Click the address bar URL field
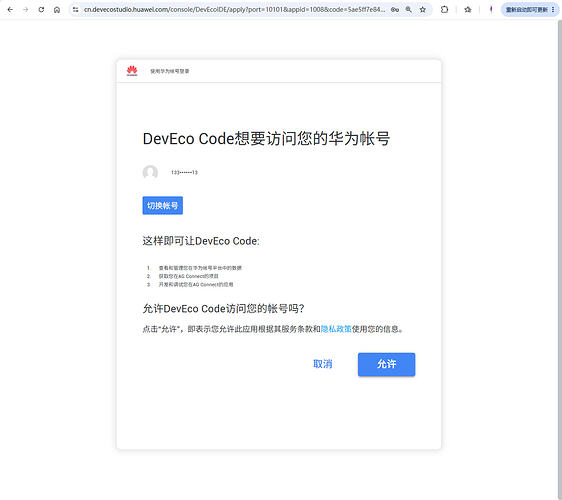 (234, 10)
